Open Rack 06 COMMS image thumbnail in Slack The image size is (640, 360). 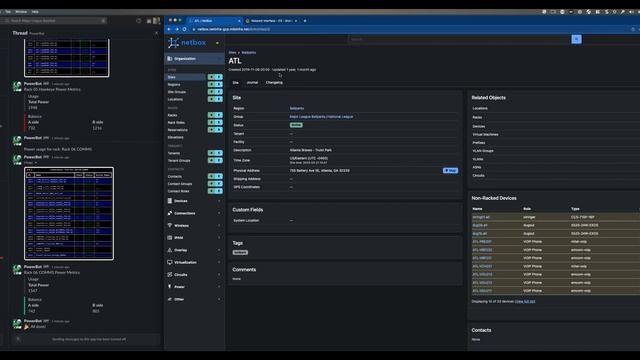tap(69, 213)
